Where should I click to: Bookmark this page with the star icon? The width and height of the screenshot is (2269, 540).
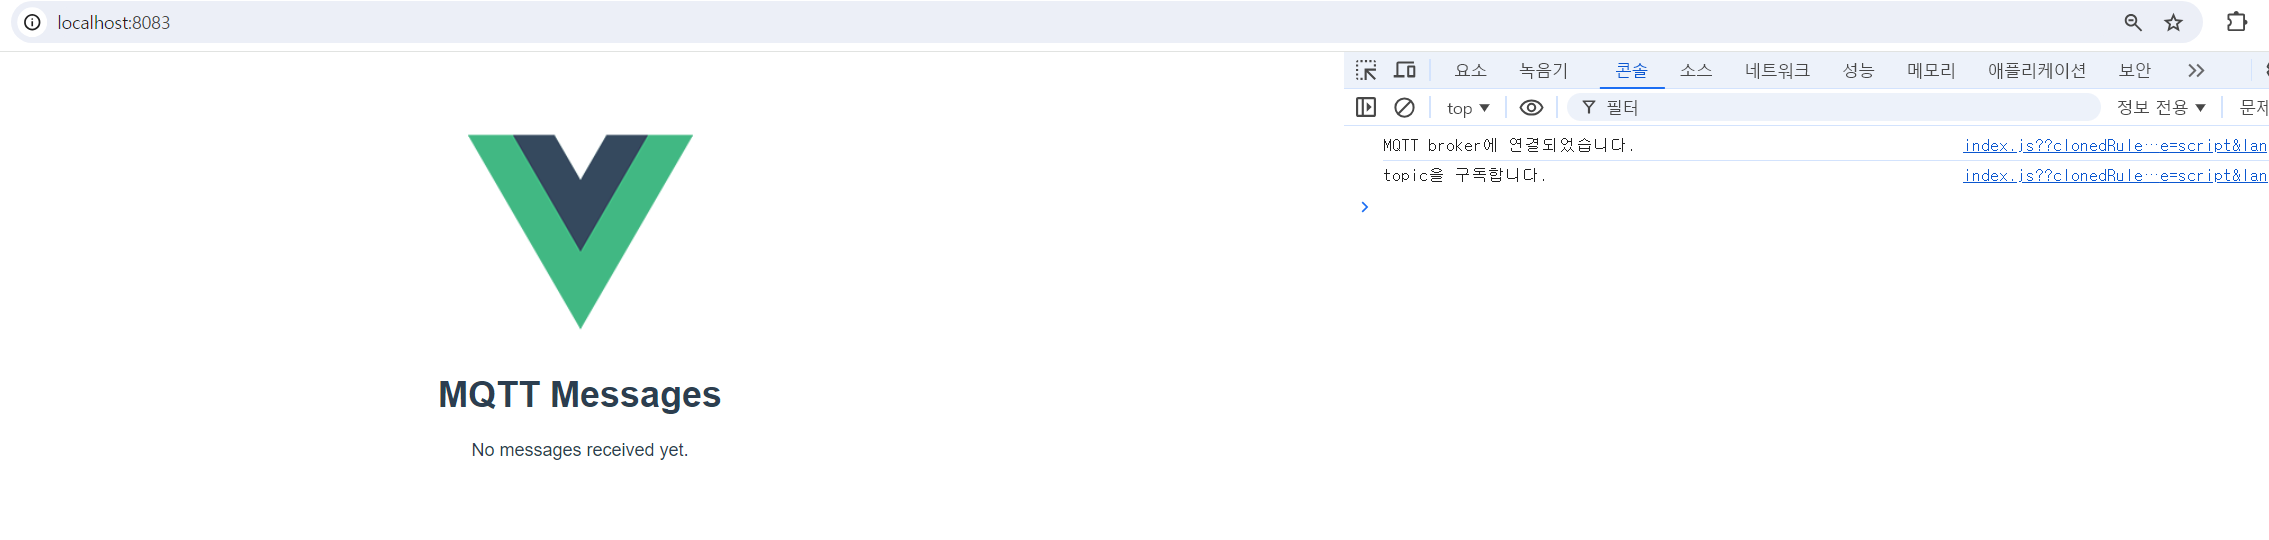pos(2173,22)
